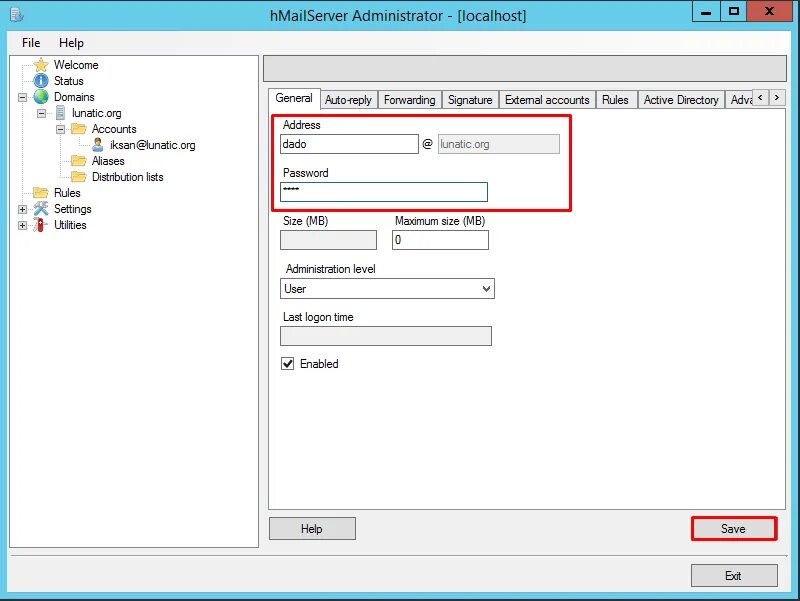Image resolution: width=800 pixels, height=601 pixels.
Task: Select the Utilities tree item
Action: 70,224
